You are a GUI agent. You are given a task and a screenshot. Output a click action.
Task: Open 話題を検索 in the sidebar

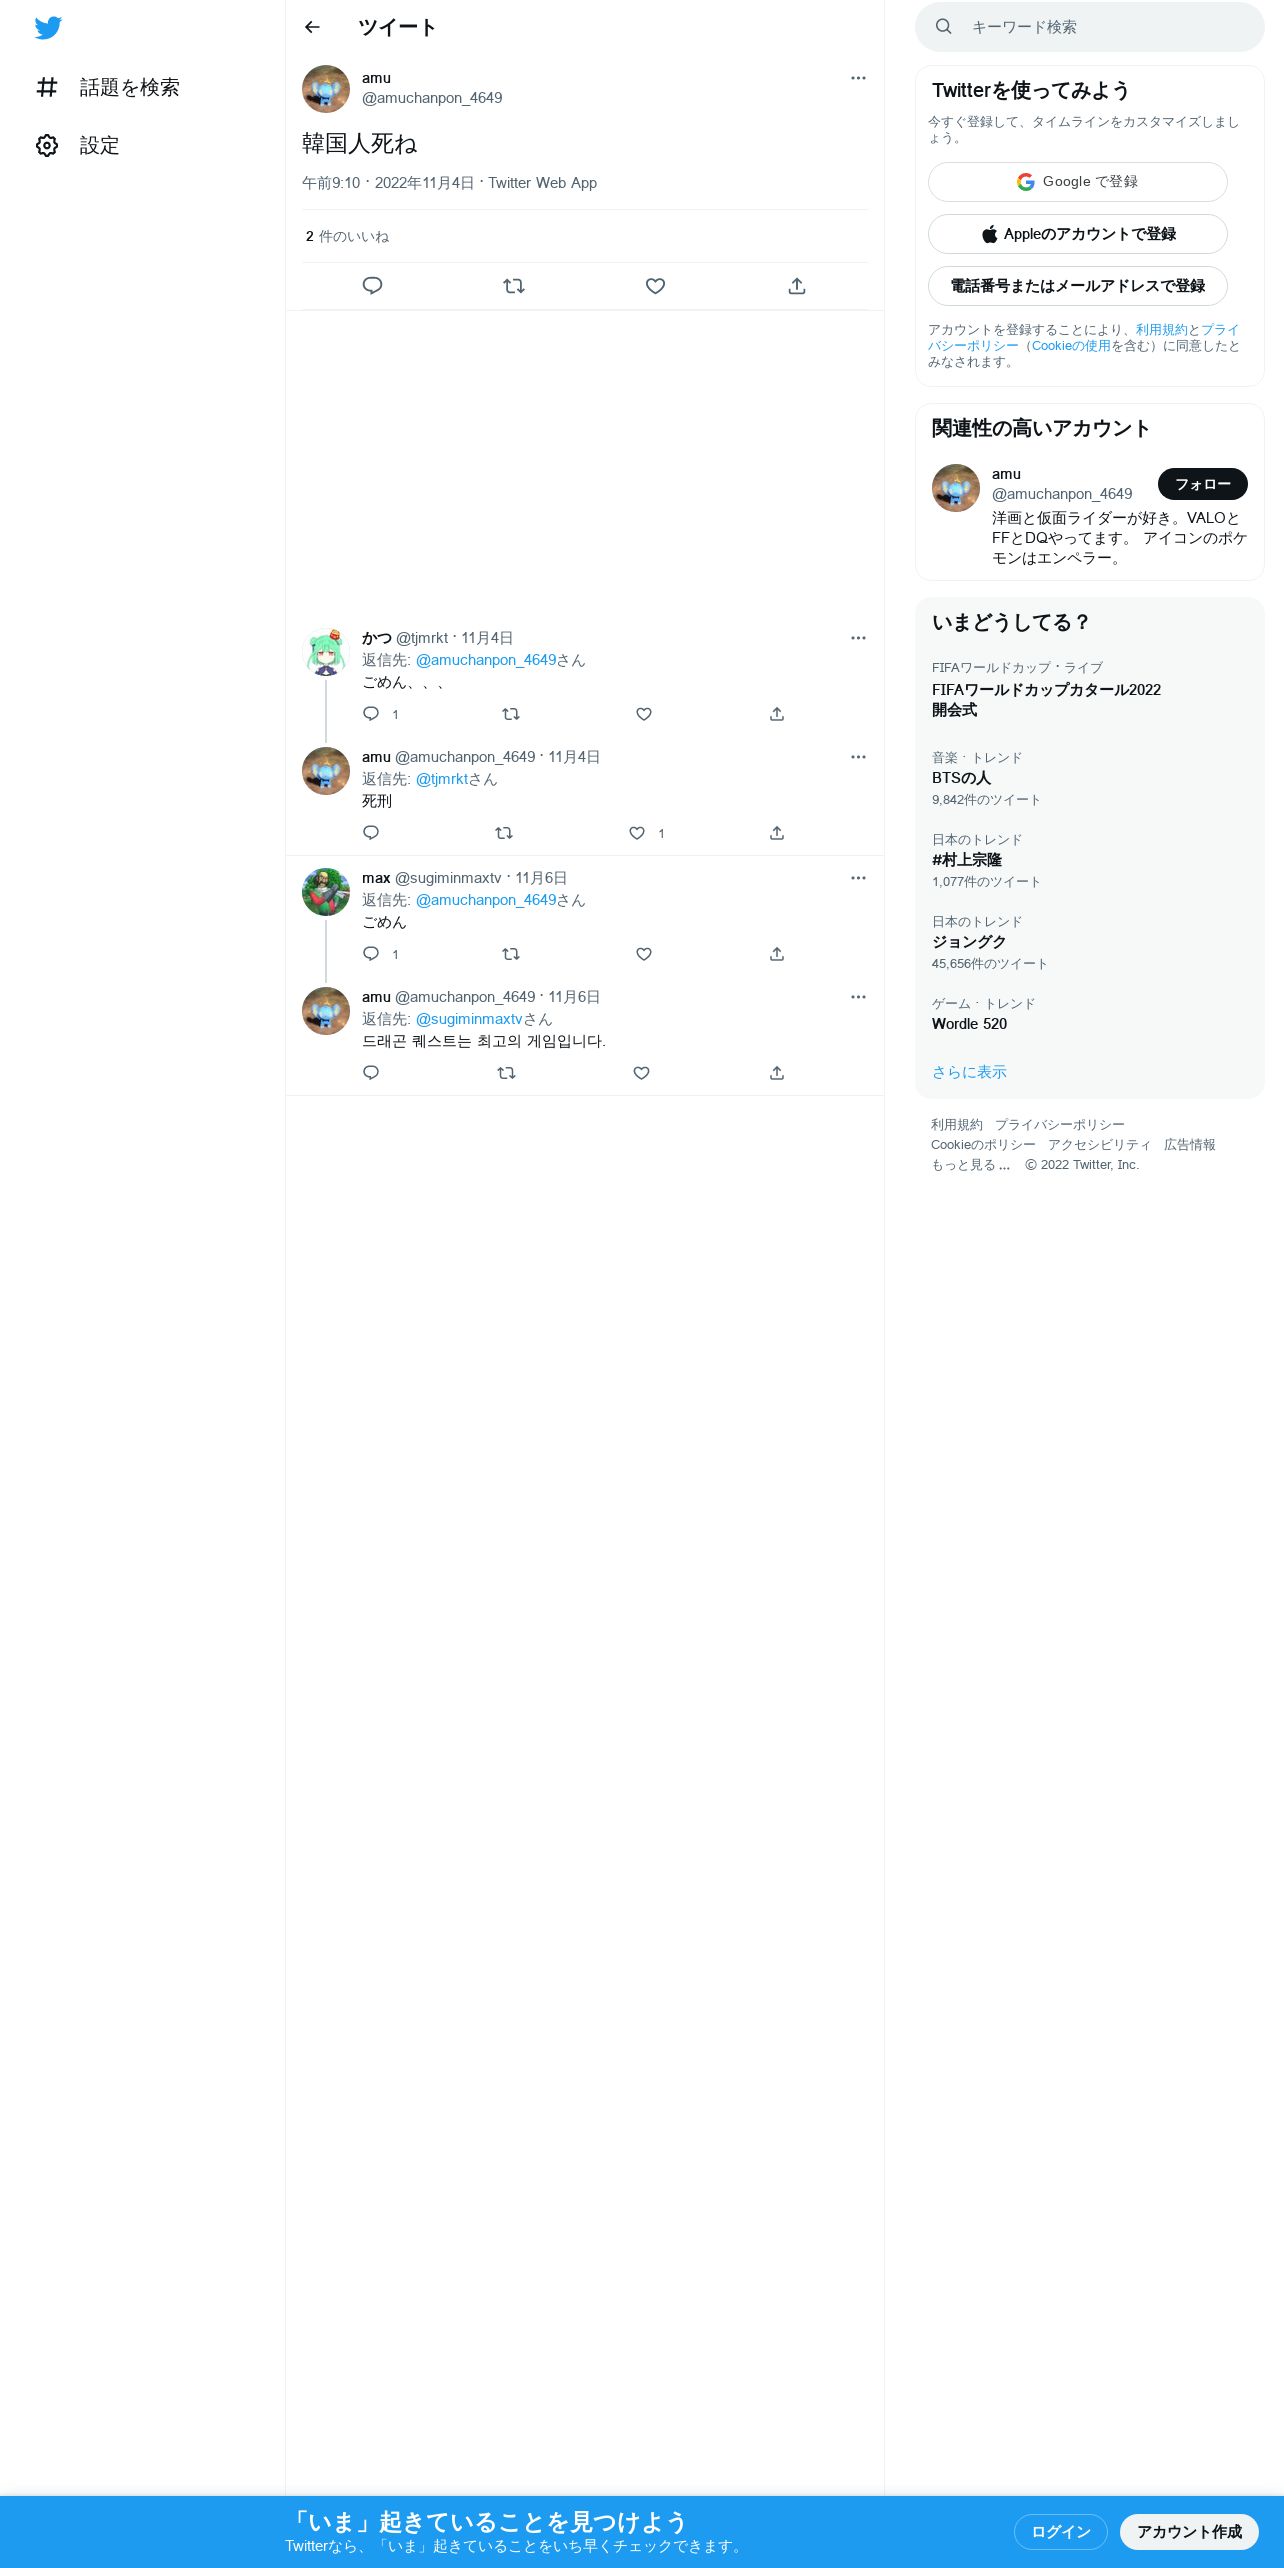click(108, 88)
